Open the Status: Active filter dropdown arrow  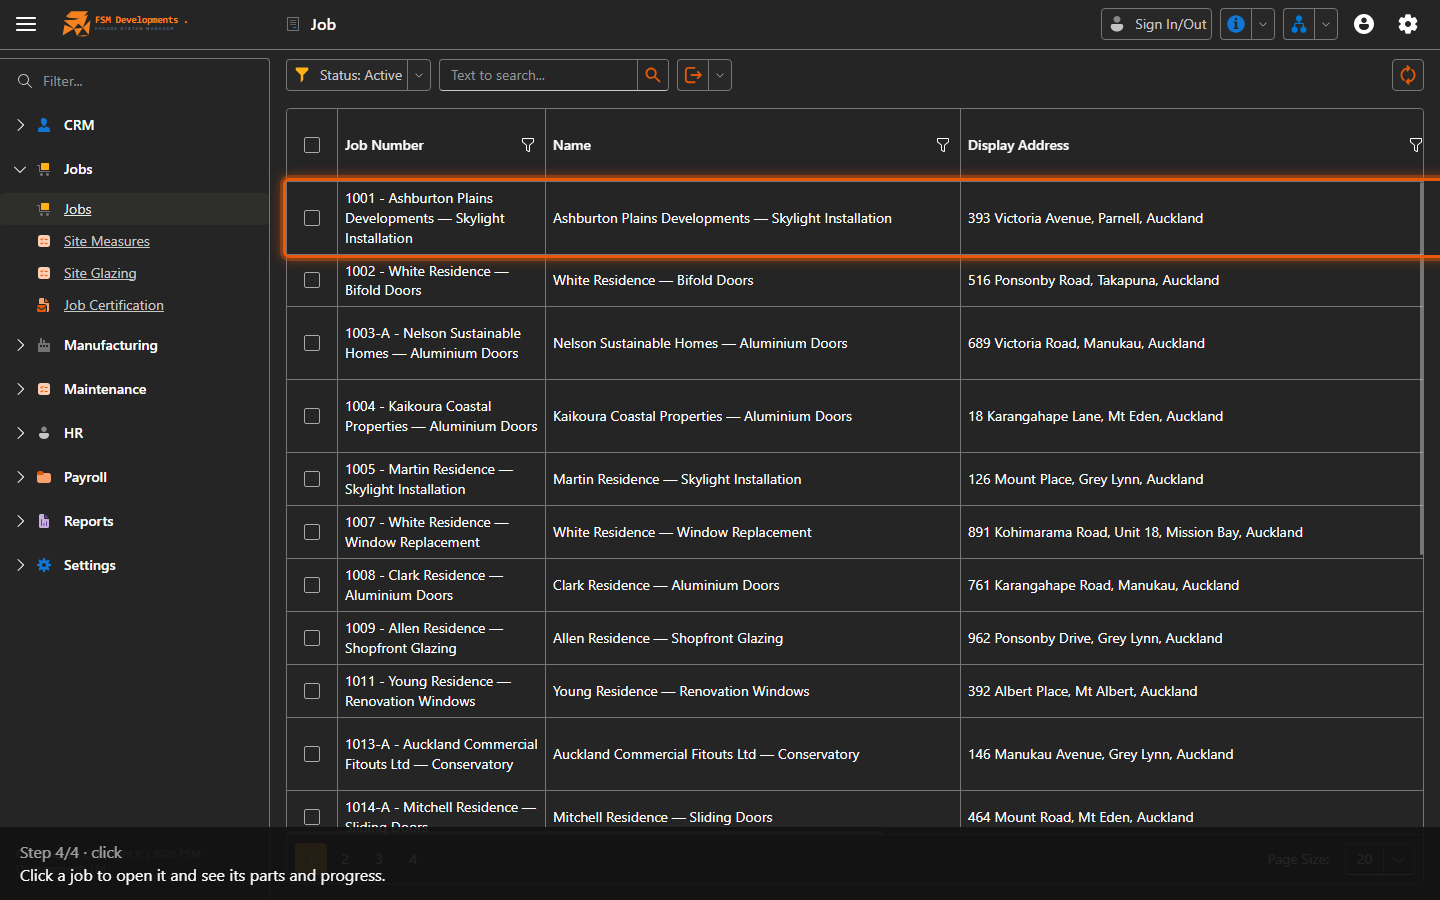[x=420, y=75]
